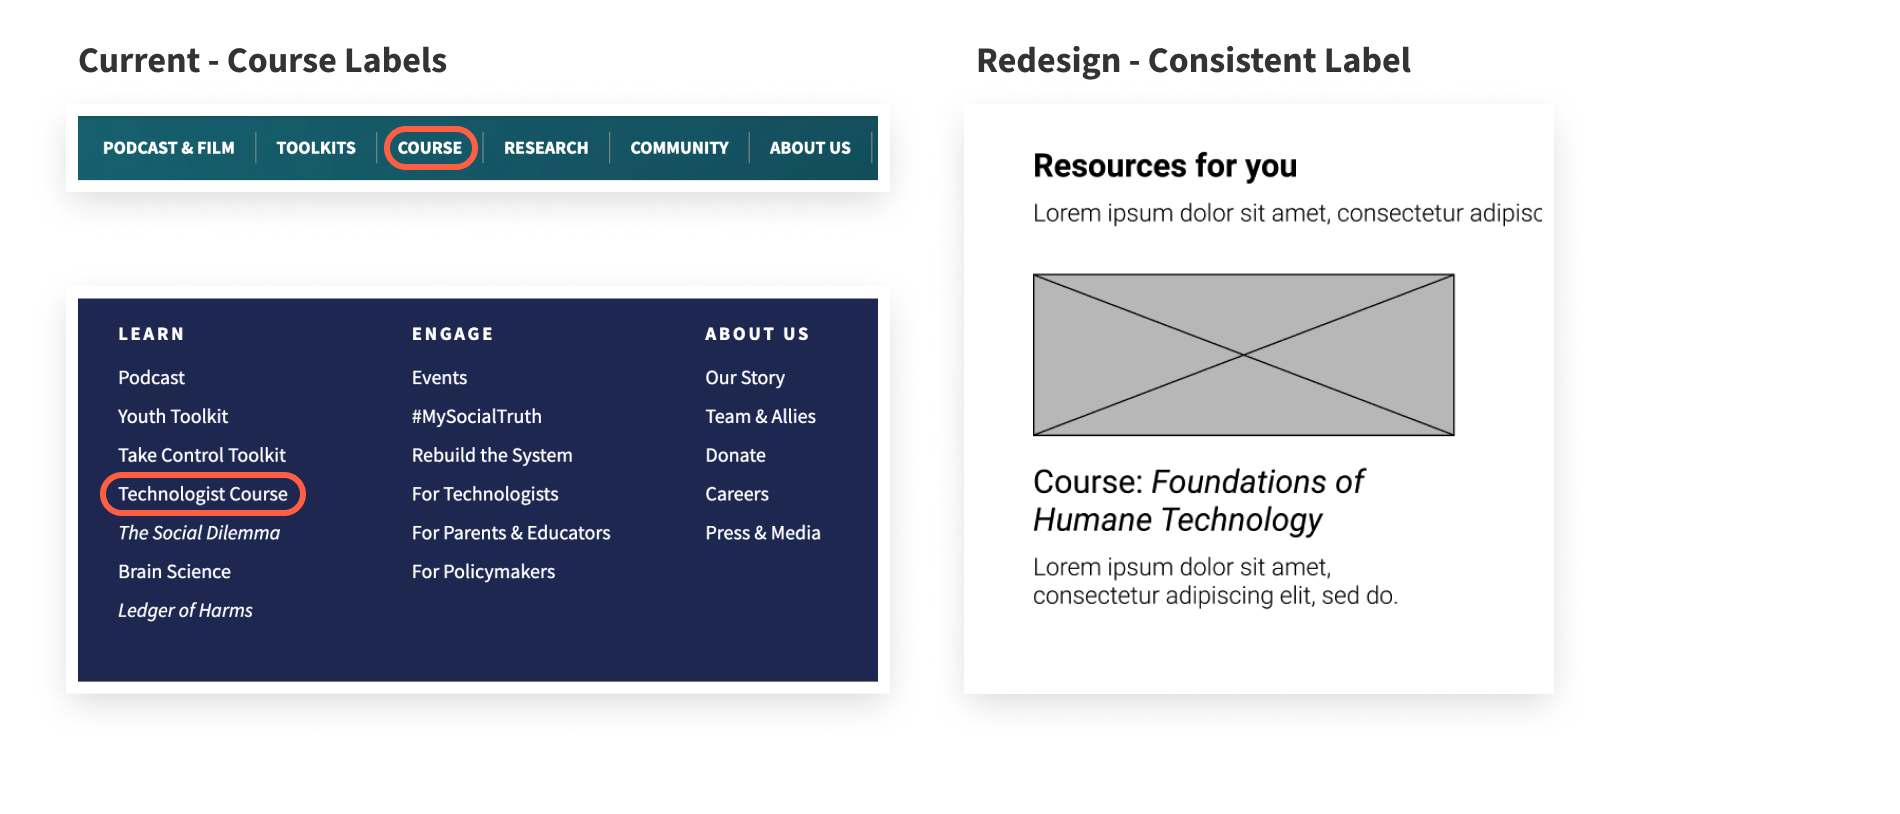The height and width of the screenshot is (814, 1900).
Task: Go to the Research navigation tab
Action: [x=546, y=148]
